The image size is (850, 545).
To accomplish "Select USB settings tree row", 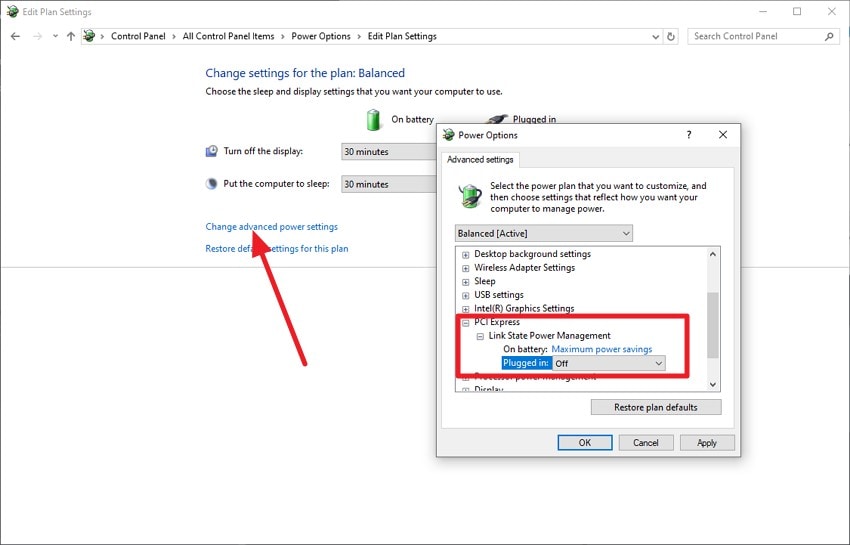I will point(499,294).
